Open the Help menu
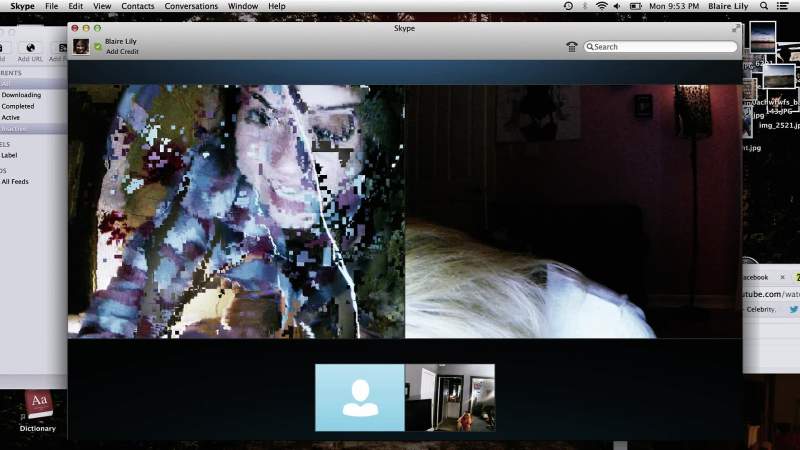 click(x=277, y=6)
